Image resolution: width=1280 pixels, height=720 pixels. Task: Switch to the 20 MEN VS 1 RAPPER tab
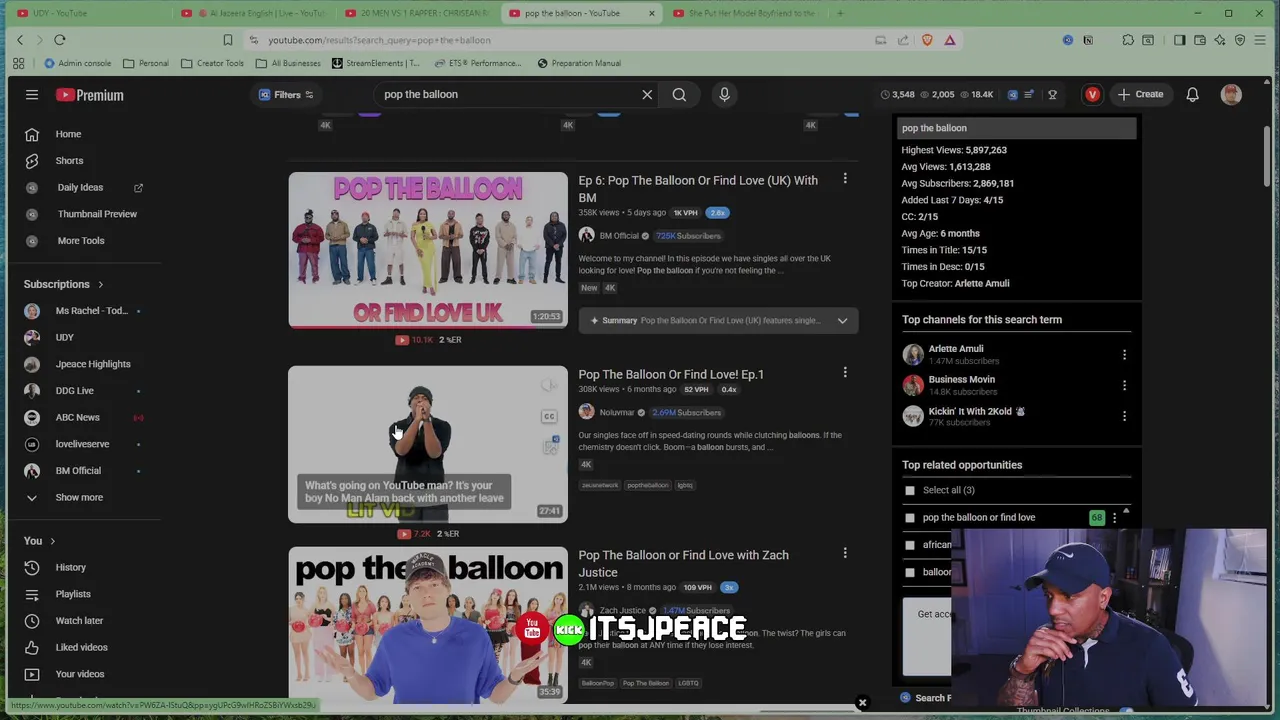click(418, 13)
